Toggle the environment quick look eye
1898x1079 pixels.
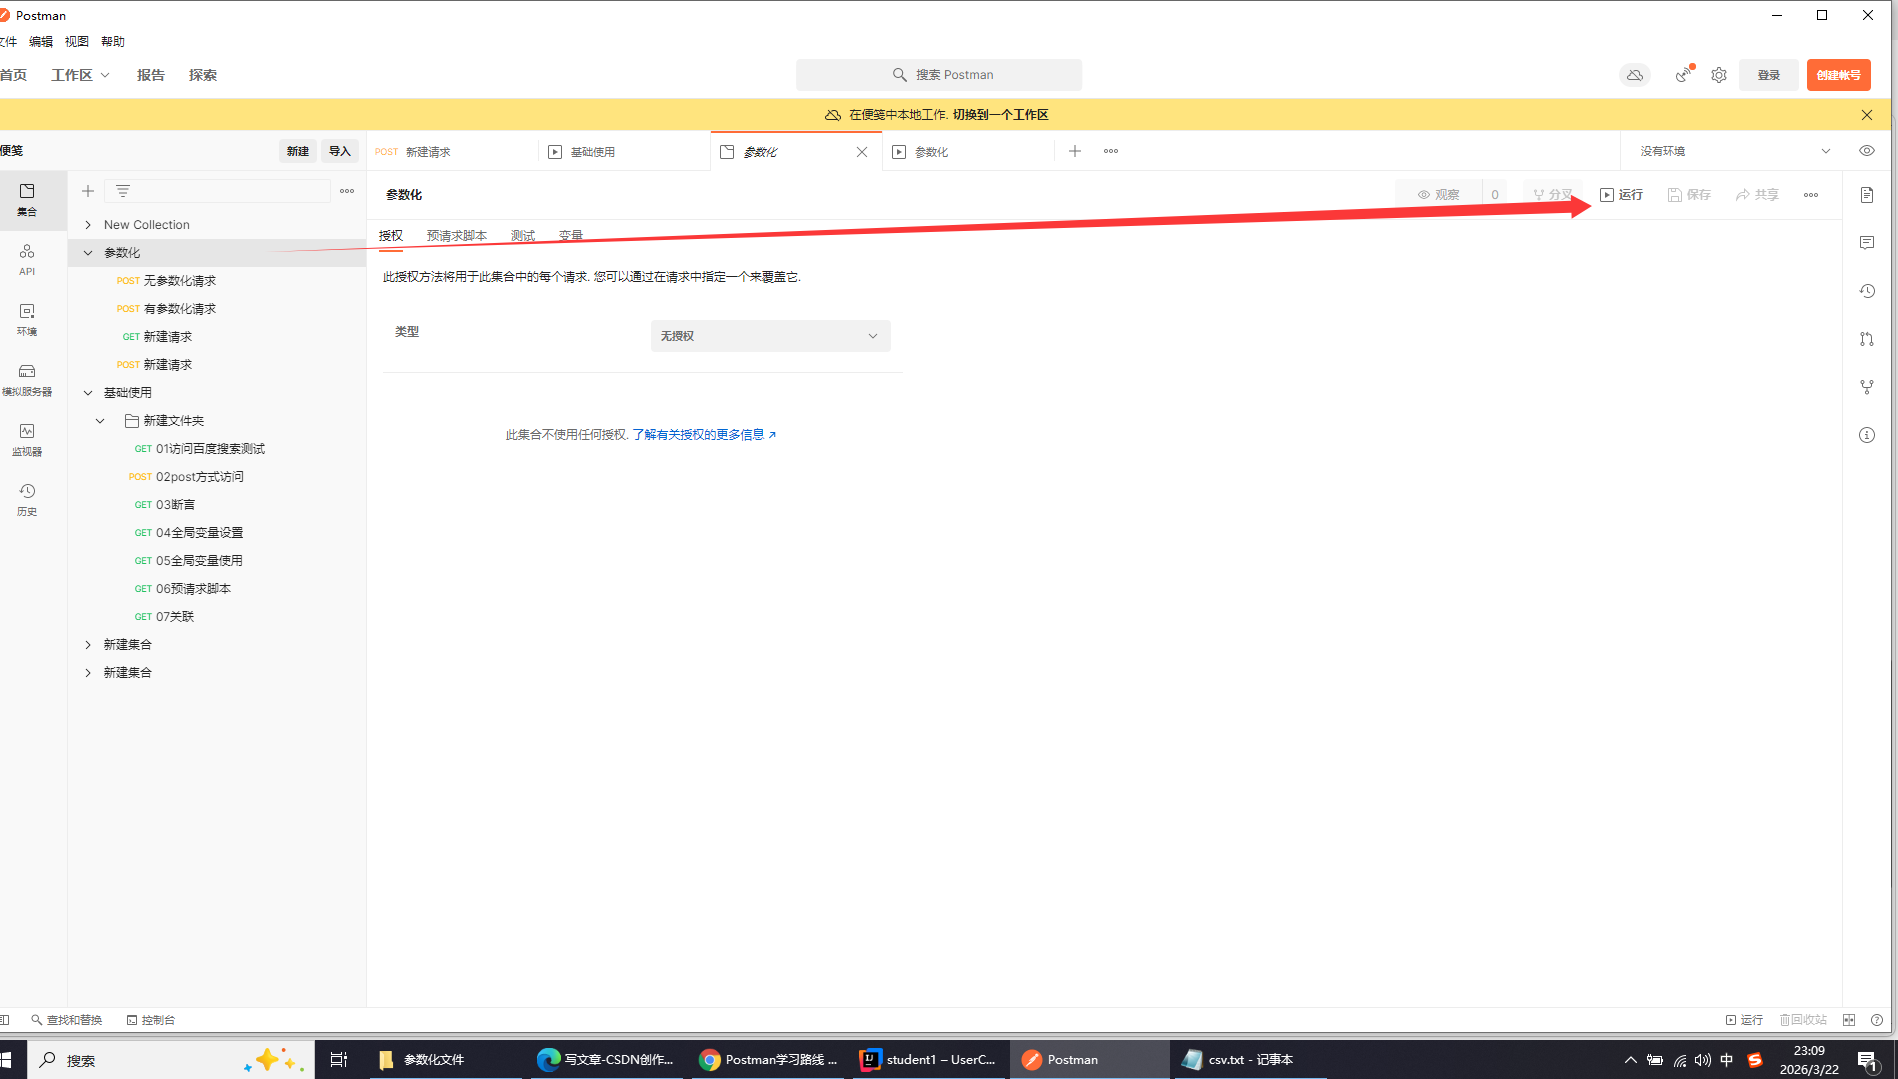pos(1867,151)
